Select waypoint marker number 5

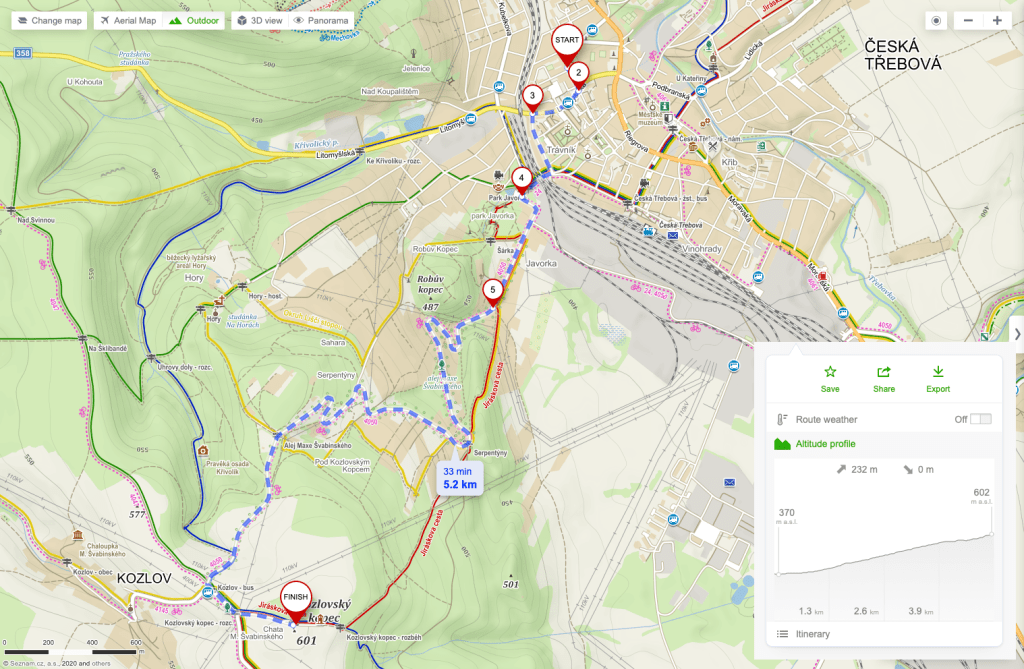(493, 293)
